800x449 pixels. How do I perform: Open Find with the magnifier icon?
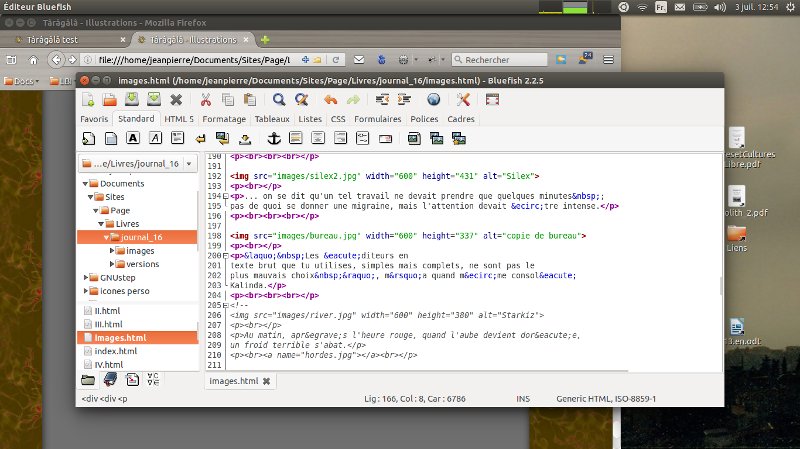(x=279, y=99)
